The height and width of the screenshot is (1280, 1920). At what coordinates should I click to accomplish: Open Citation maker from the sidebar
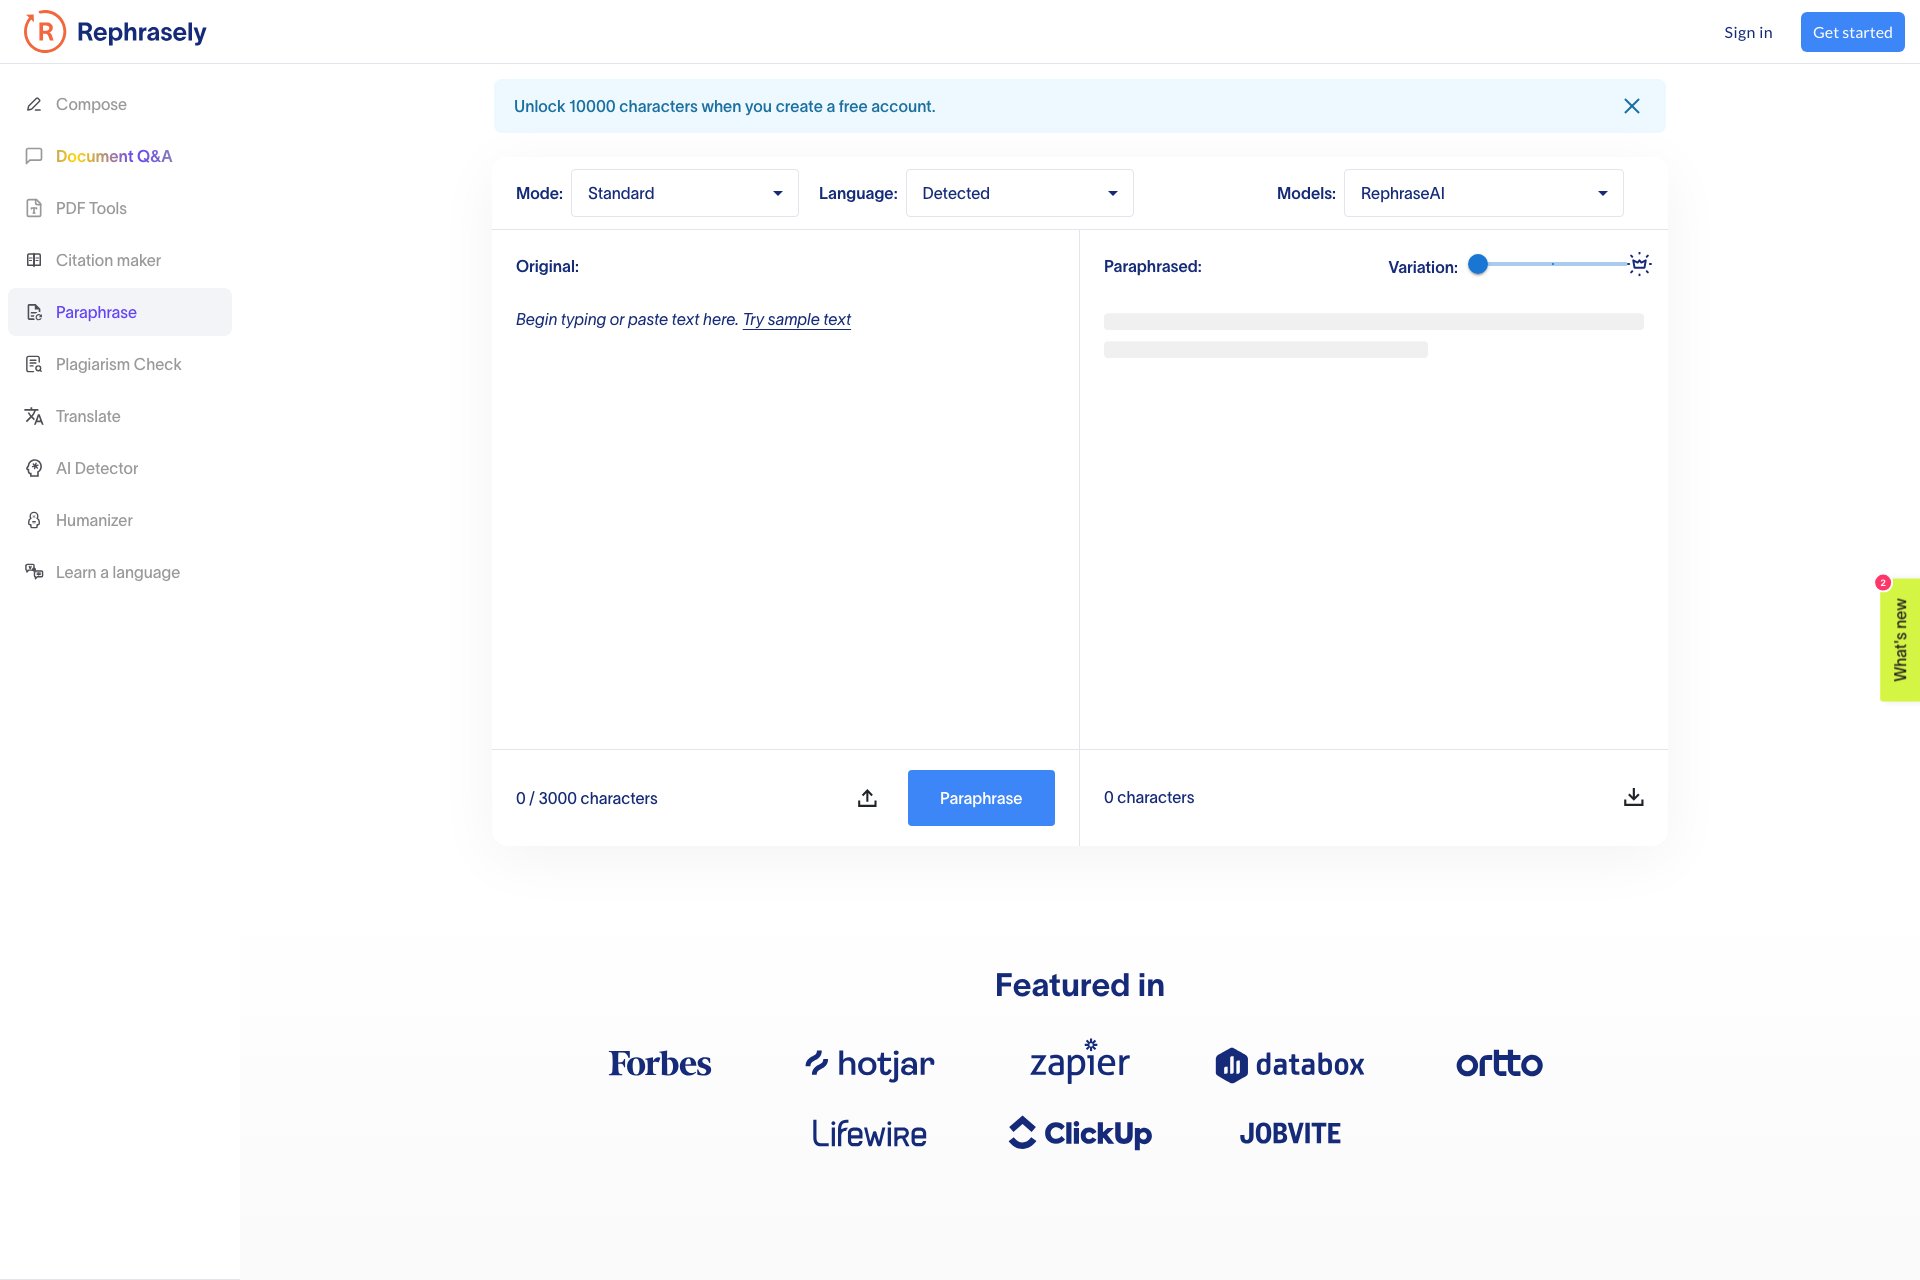[x=108, y=260]
